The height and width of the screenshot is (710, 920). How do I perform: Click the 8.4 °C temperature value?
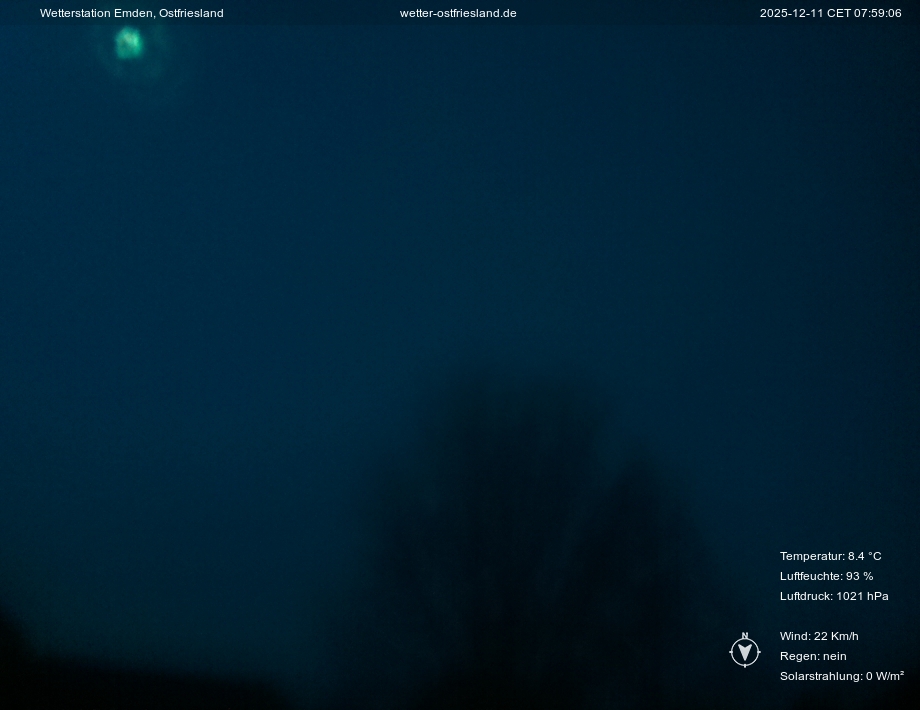pos(865,556)
